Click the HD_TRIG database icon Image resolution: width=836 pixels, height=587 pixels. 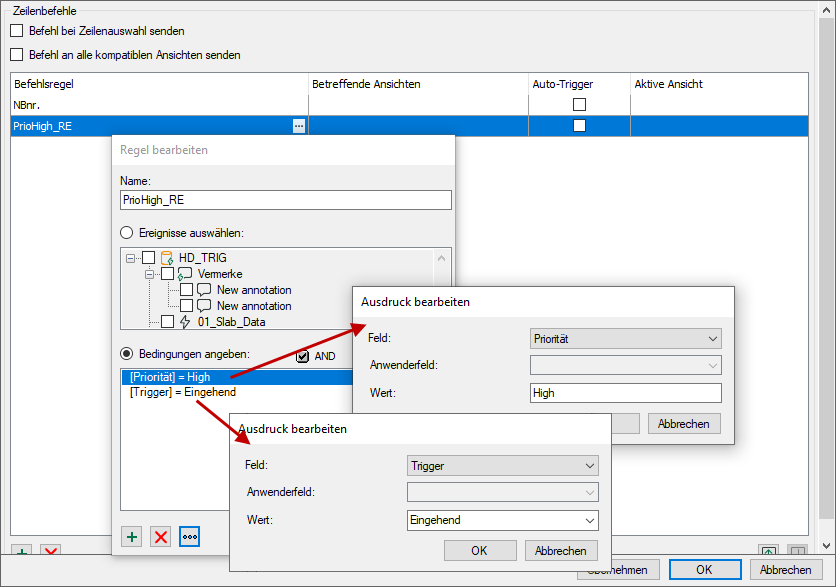[x=167, y=258]
